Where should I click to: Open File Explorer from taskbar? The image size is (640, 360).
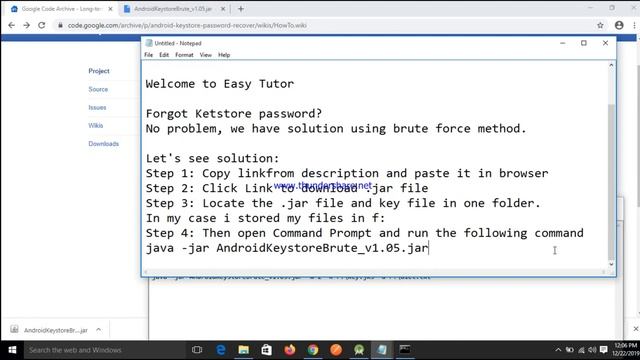point(244,350)
